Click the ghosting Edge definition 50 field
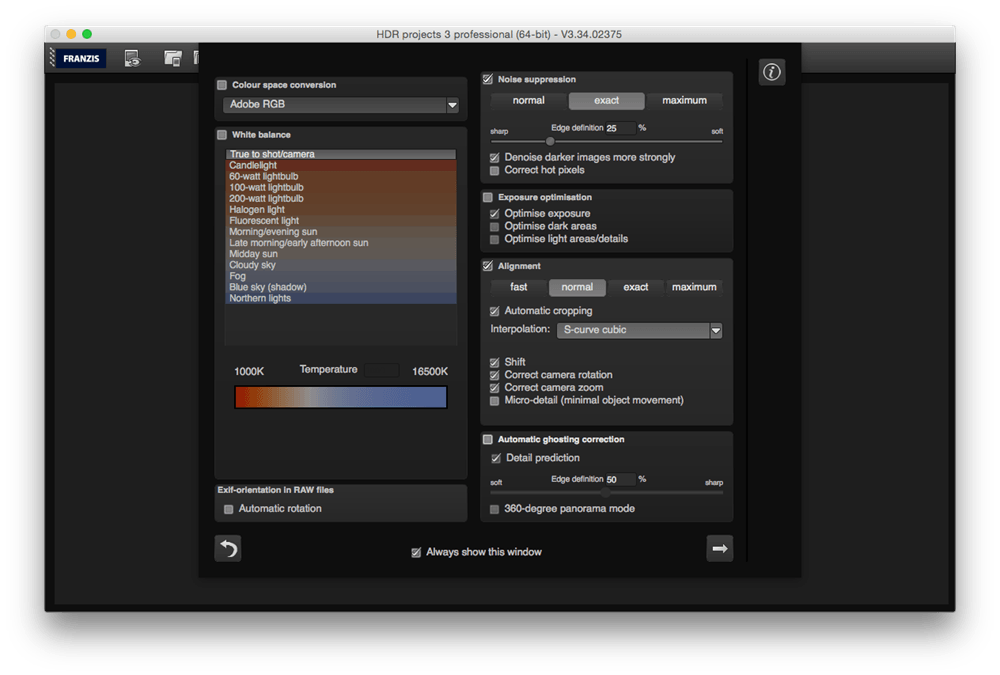Screen dimensions: 1000x675 pos(620,479)
